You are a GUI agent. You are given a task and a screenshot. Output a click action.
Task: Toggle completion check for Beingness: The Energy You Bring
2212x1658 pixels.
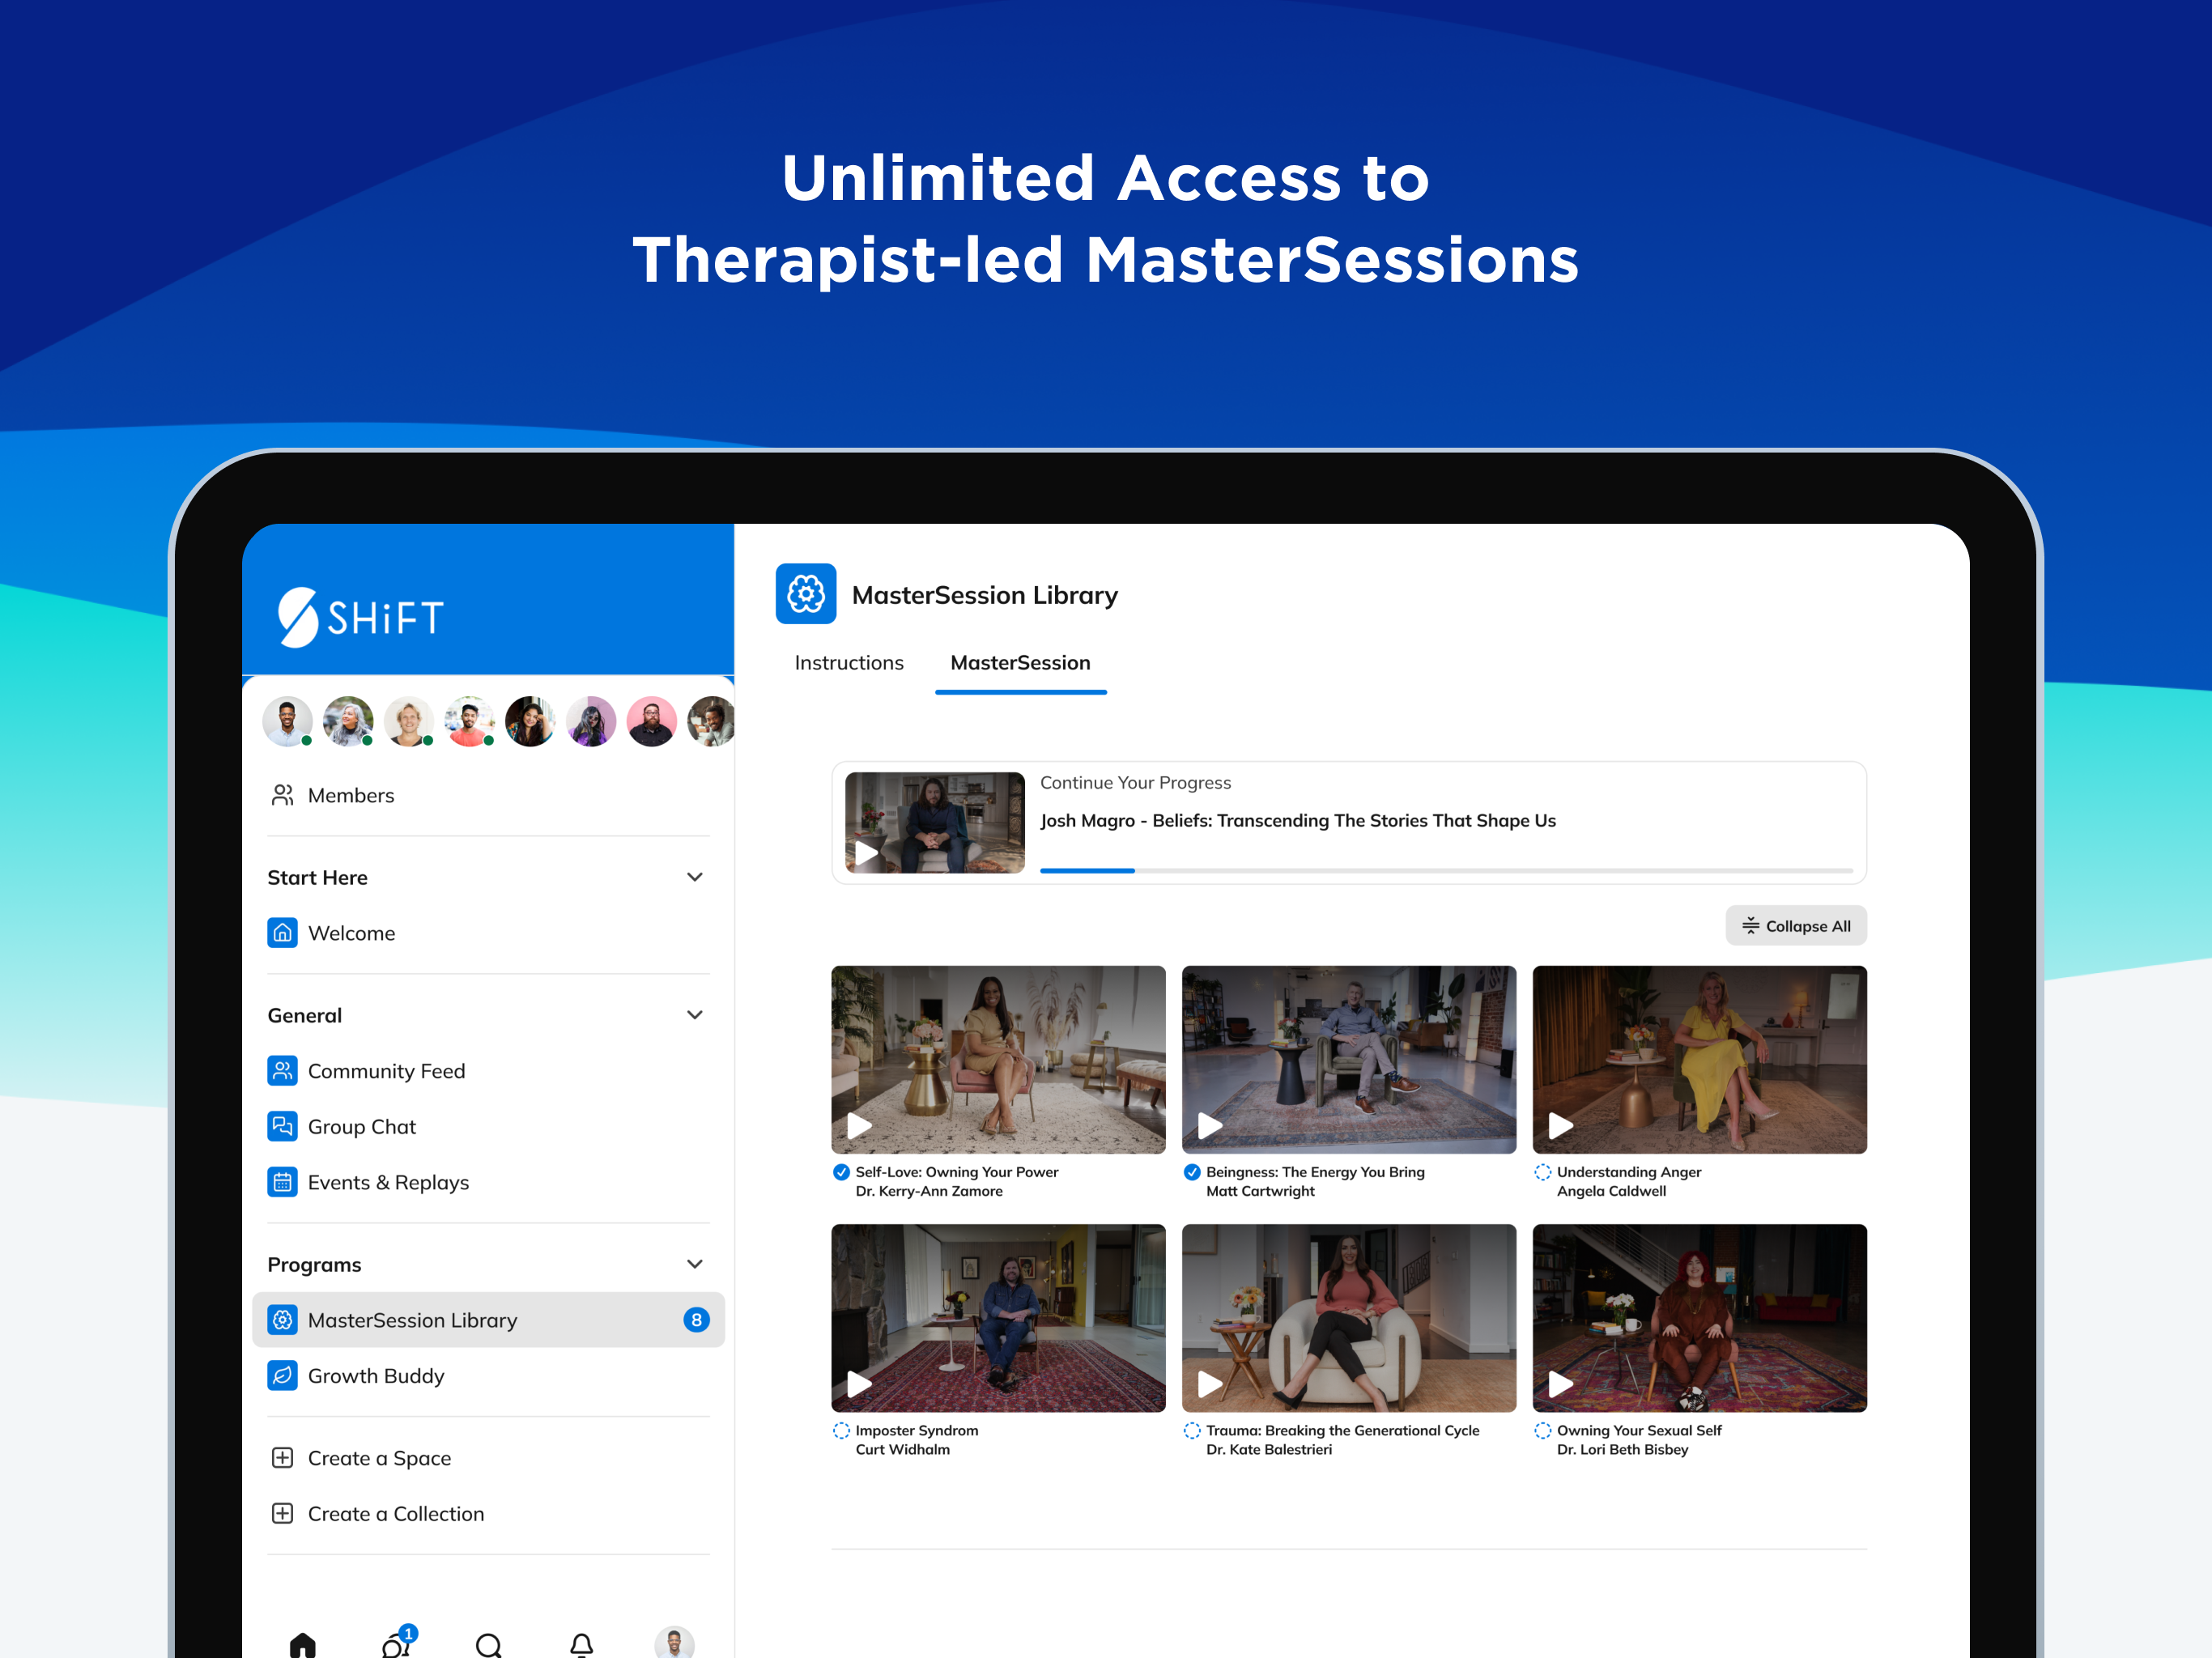coord(1192,1172)
